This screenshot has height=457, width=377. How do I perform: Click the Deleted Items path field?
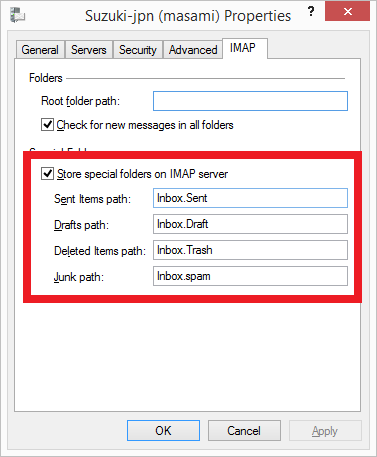[250, 250]
